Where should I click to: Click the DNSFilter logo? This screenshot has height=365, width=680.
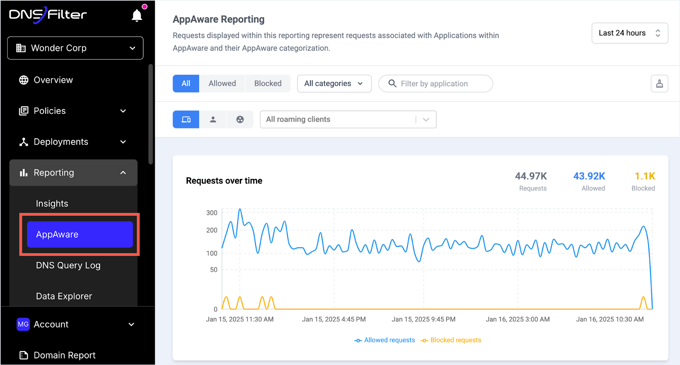(48, 15)
